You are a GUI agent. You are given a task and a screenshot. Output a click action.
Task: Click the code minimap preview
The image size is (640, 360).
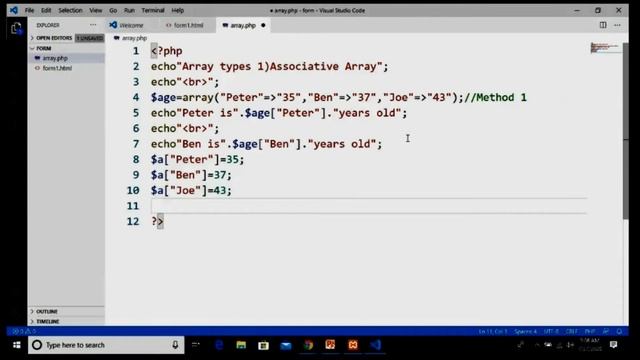click(x=605, y=47)
